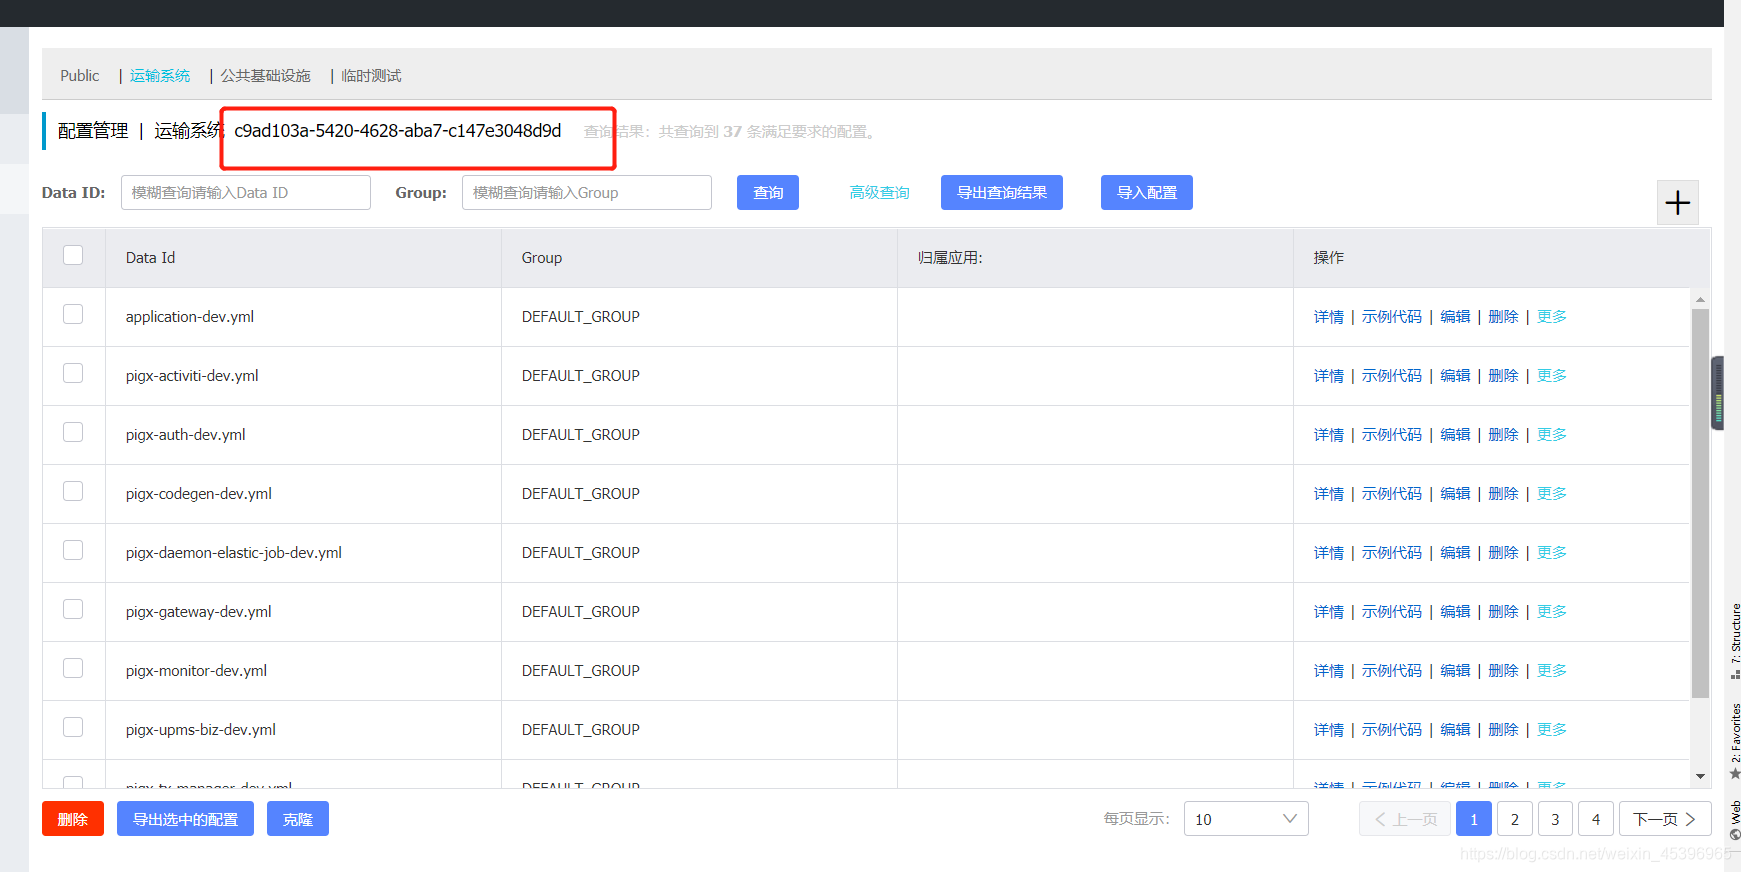Switch to the 临时测试 namespace tab
This screenshot has width=1741, height=872.
[371, 76]
